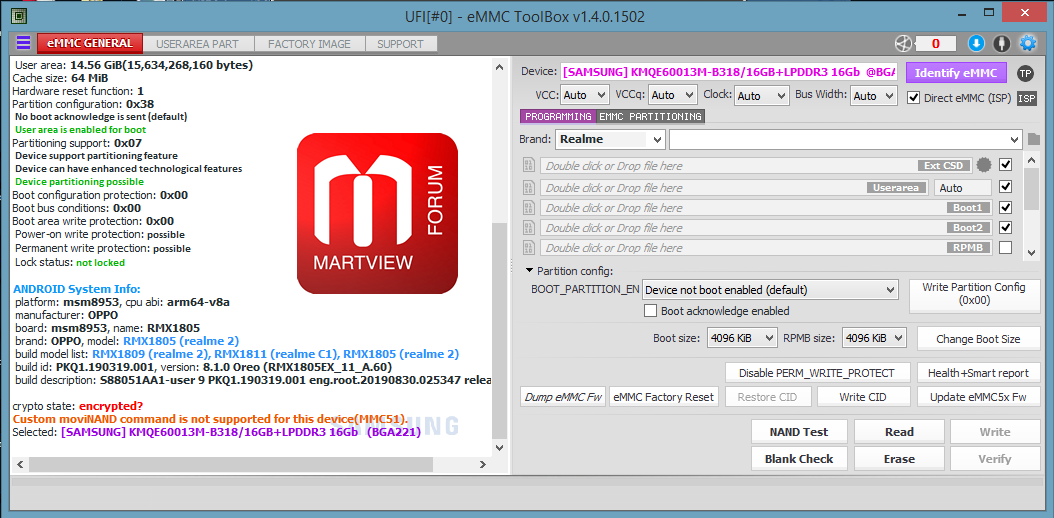
Task: Click the blue download updates icon
Action: (976, 44)
